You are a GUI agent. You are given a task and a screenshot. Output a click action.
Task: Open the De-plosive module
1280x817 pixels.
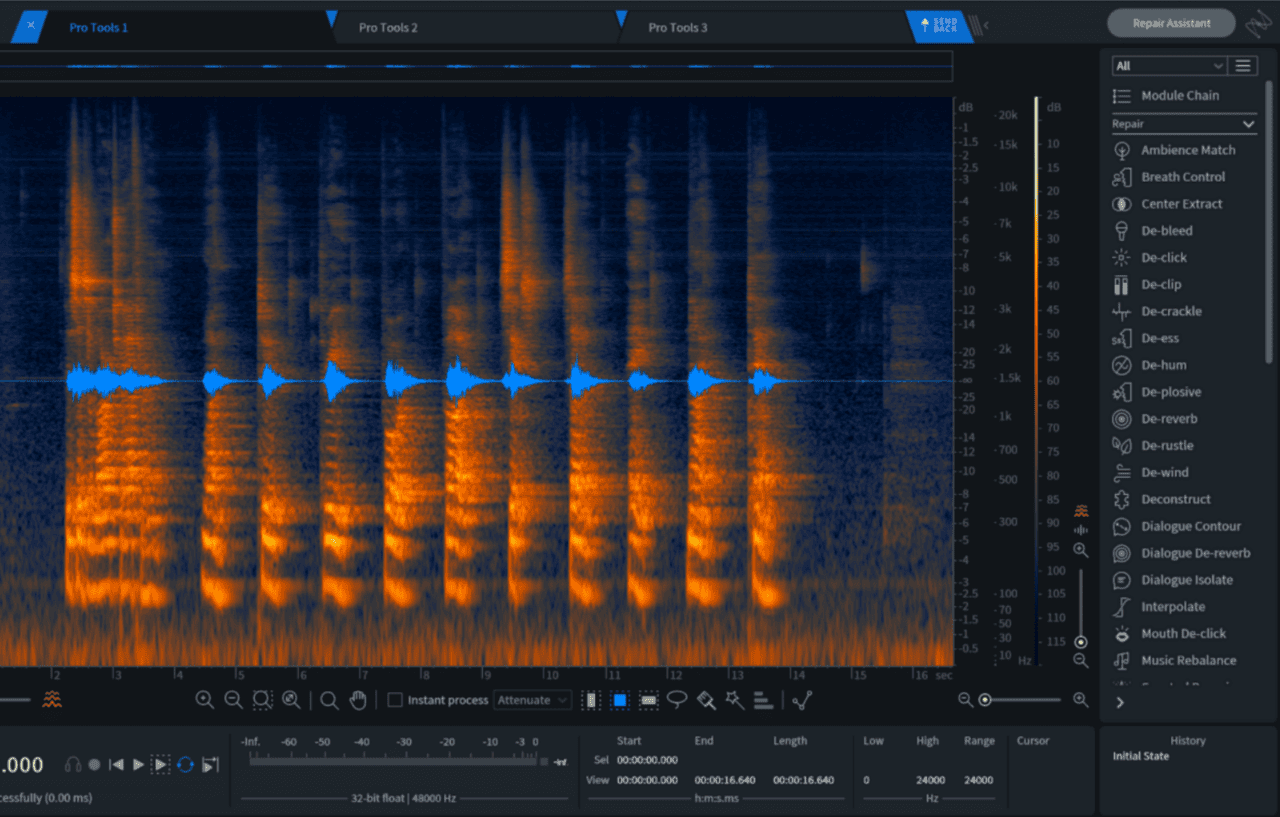1157,393
